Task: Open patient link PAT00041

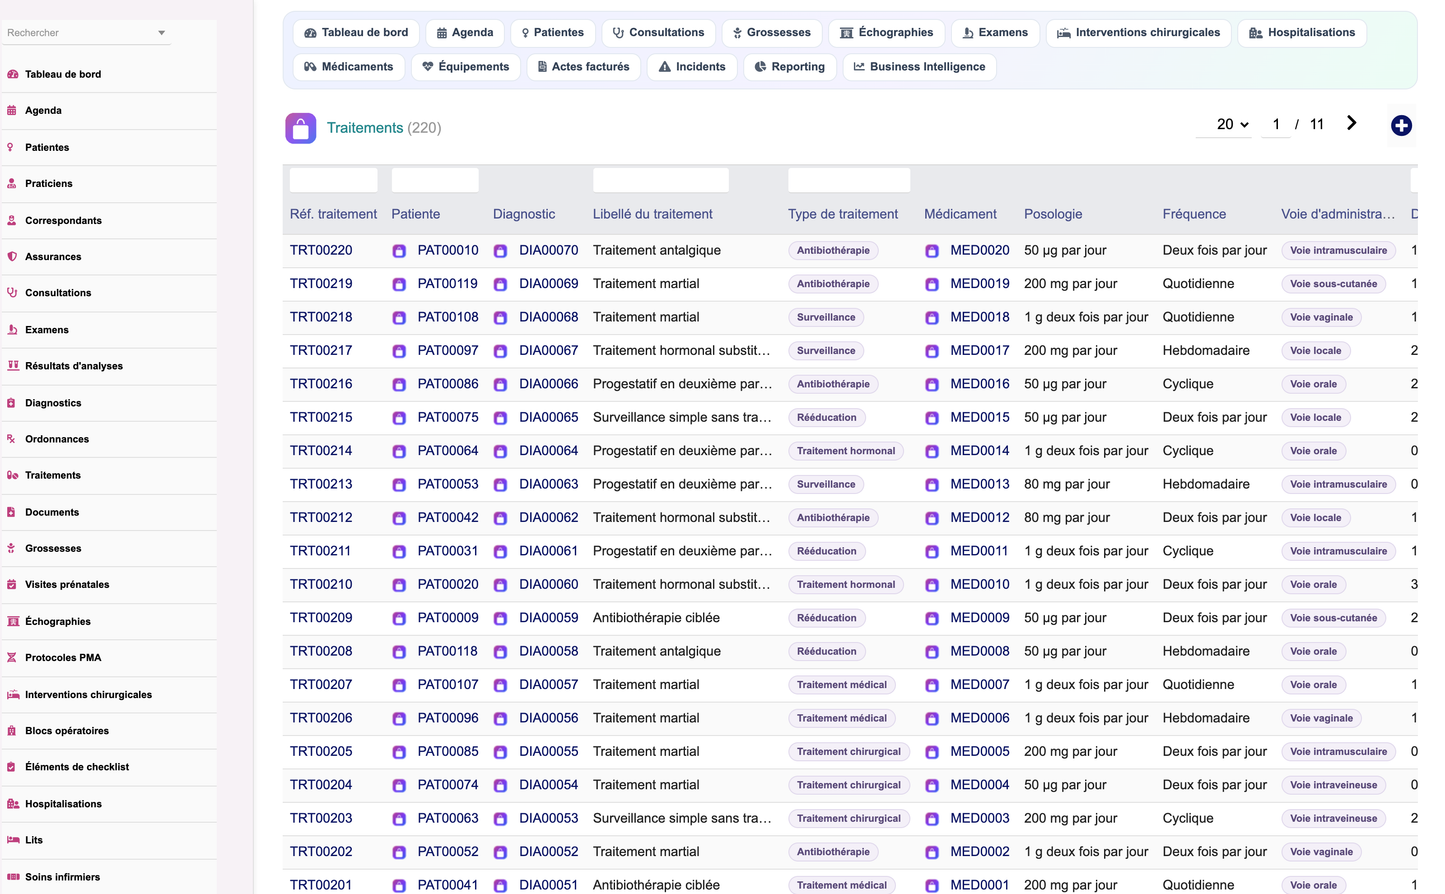Action: tap(448, 885)
